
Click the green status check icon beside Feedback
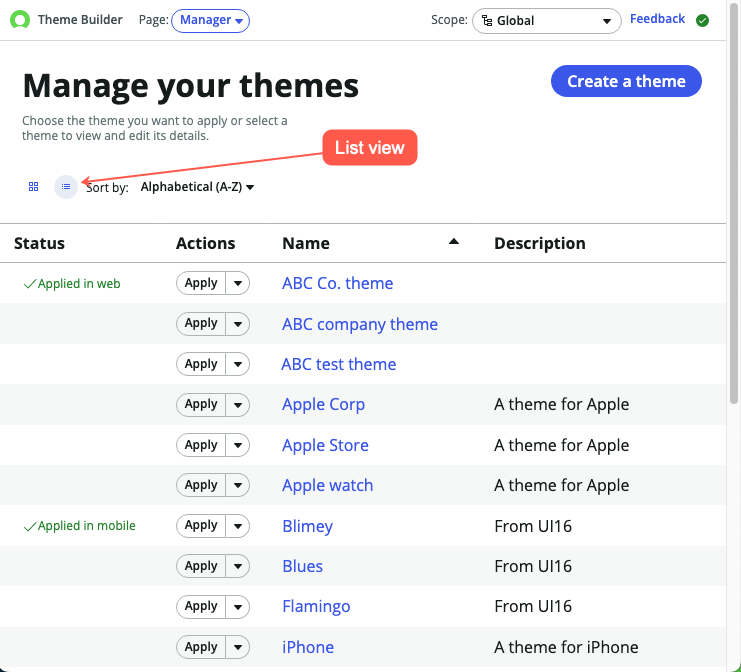[x=702, y=20]
